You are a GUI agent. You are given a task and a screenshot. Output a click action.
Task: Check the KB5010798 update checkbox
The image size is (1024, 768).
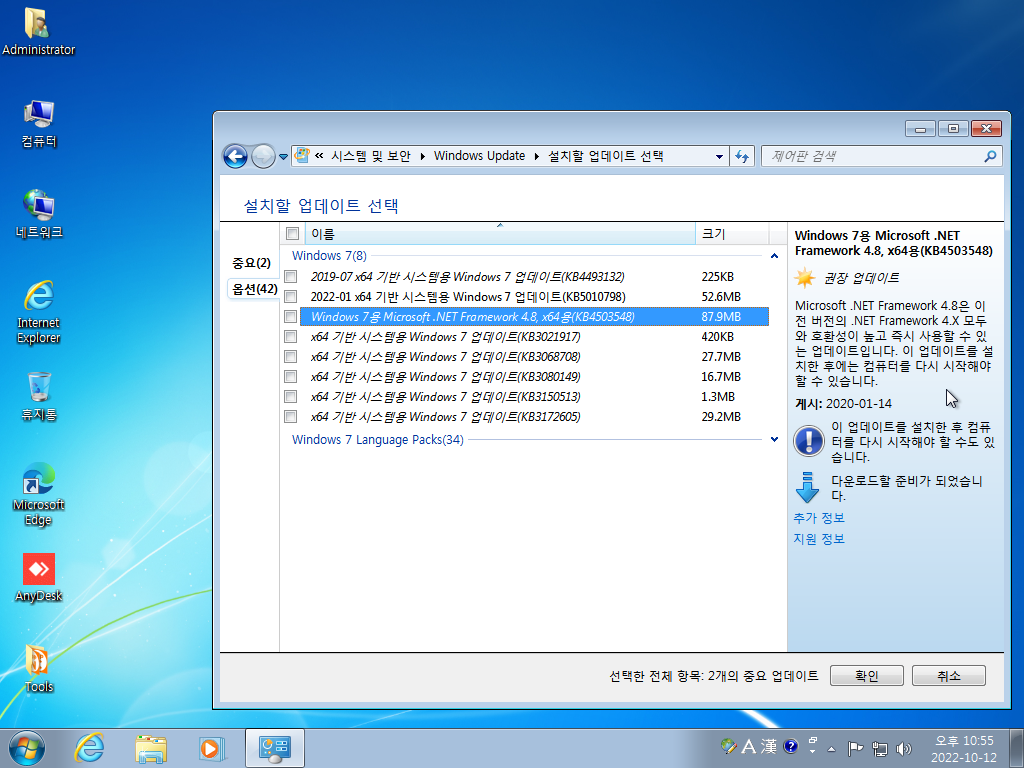(x=291, y=296)
